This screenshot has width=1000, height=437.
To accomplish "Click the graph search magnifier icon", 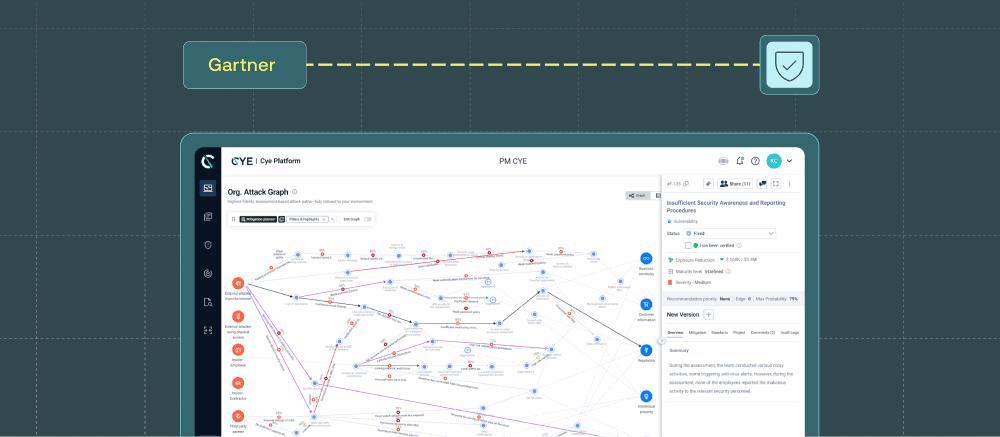I will (x=333, y=219).
